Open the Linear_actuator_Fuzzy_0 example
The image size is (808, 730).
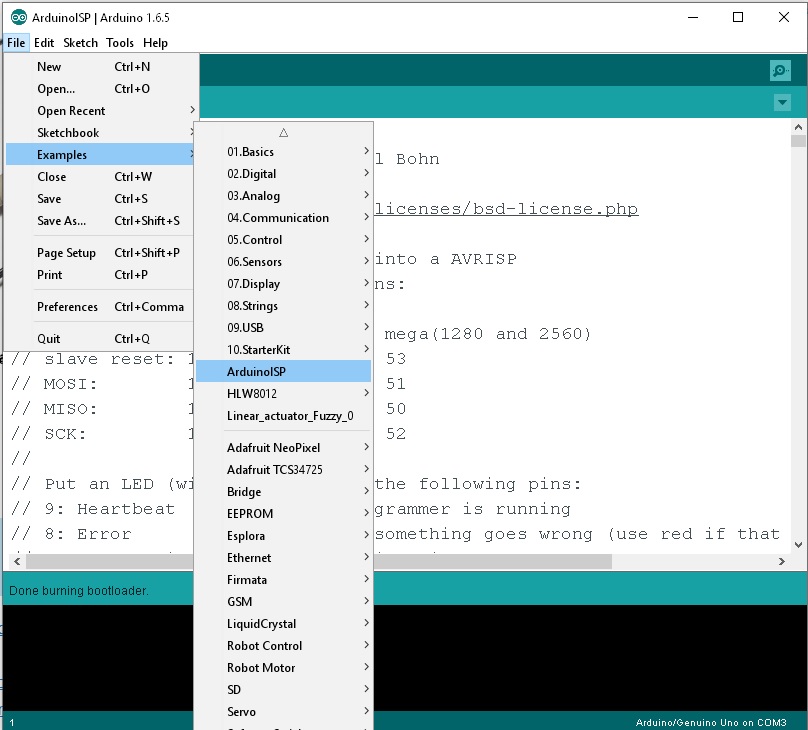point(283,416)
